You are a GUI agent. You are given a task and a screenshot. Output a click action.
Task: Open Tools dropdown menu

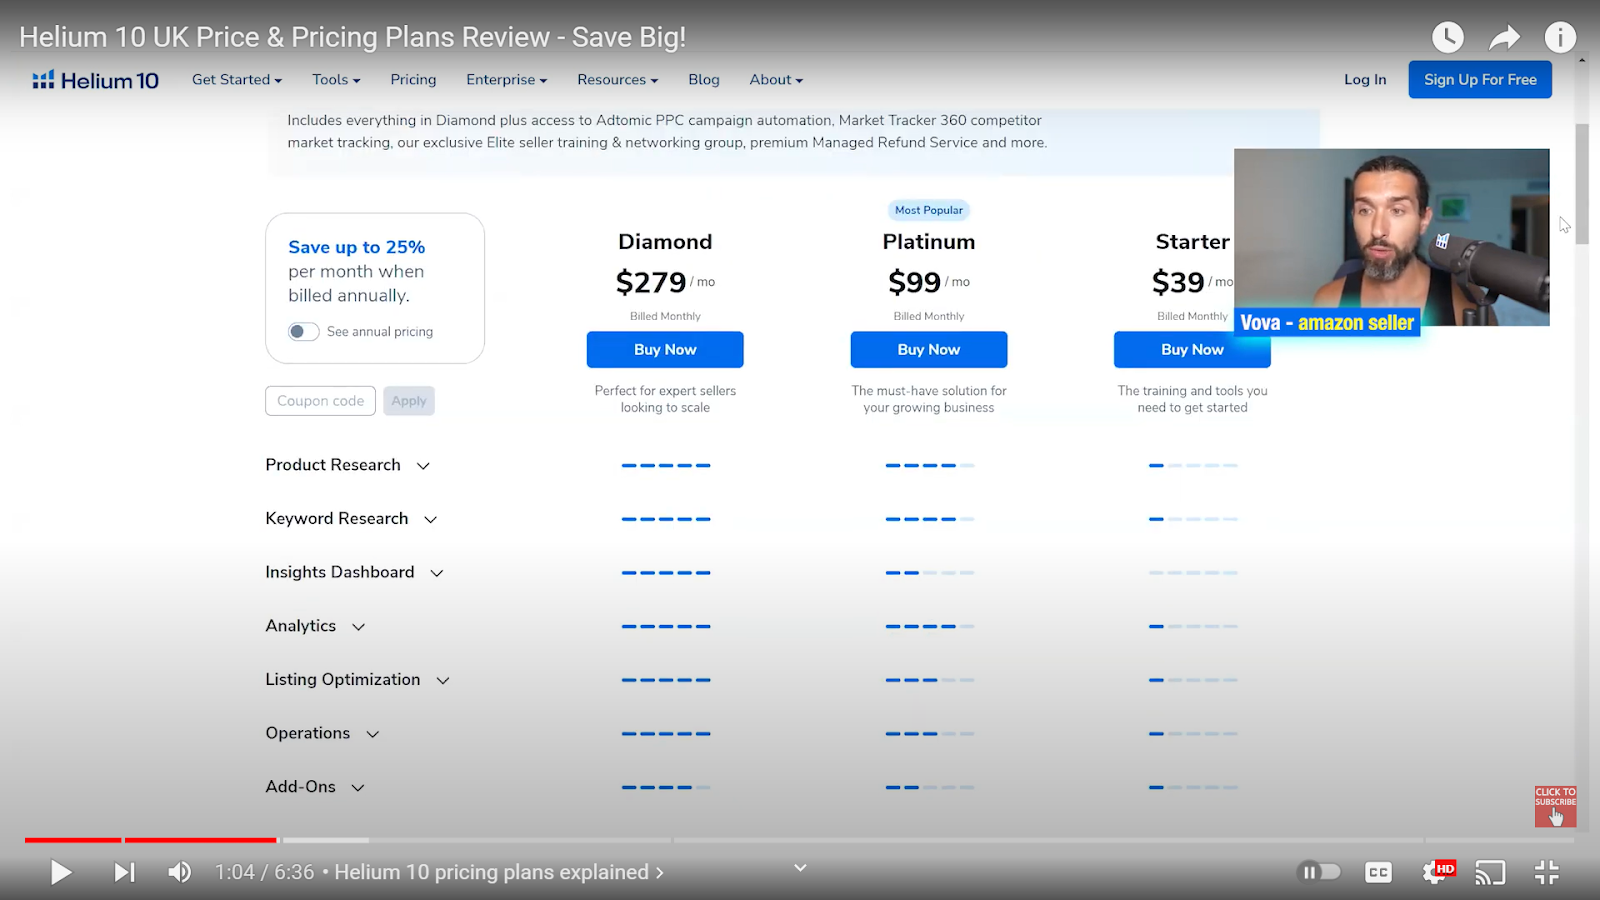tap(336, 80)
